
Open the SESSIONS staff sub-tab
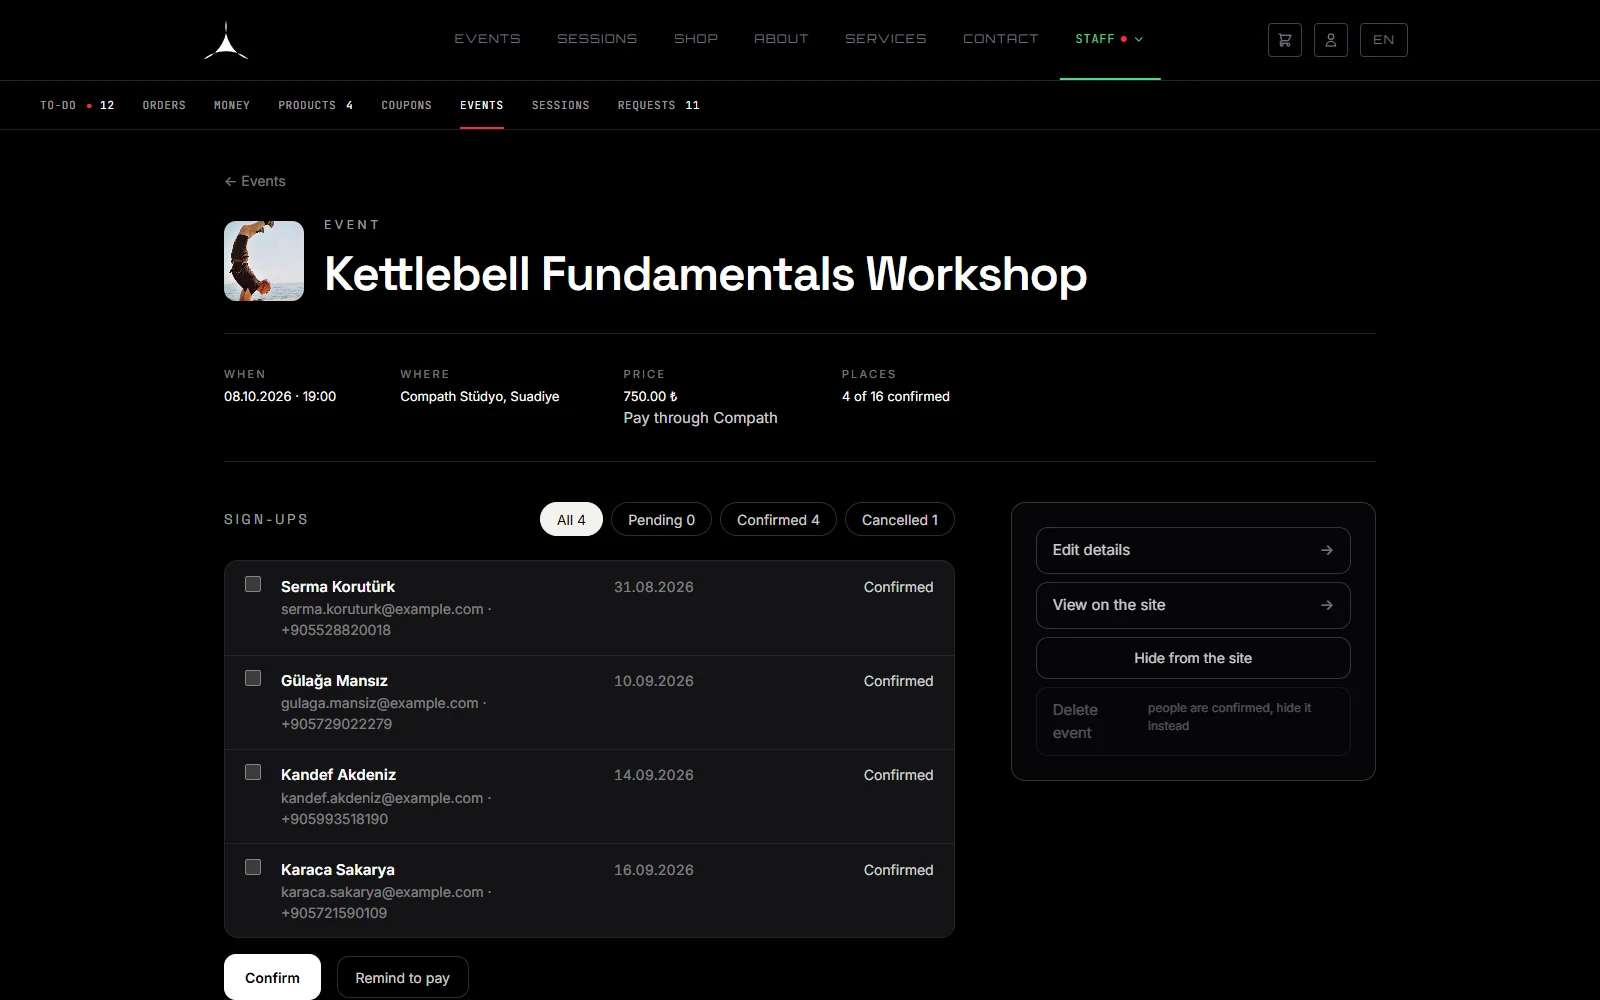561,105
